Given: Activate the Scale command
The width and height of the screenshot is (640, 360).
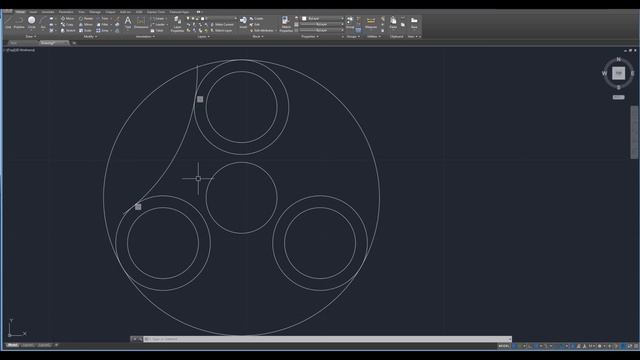Looking at the screenshot, I should click(x=86, y=30).
